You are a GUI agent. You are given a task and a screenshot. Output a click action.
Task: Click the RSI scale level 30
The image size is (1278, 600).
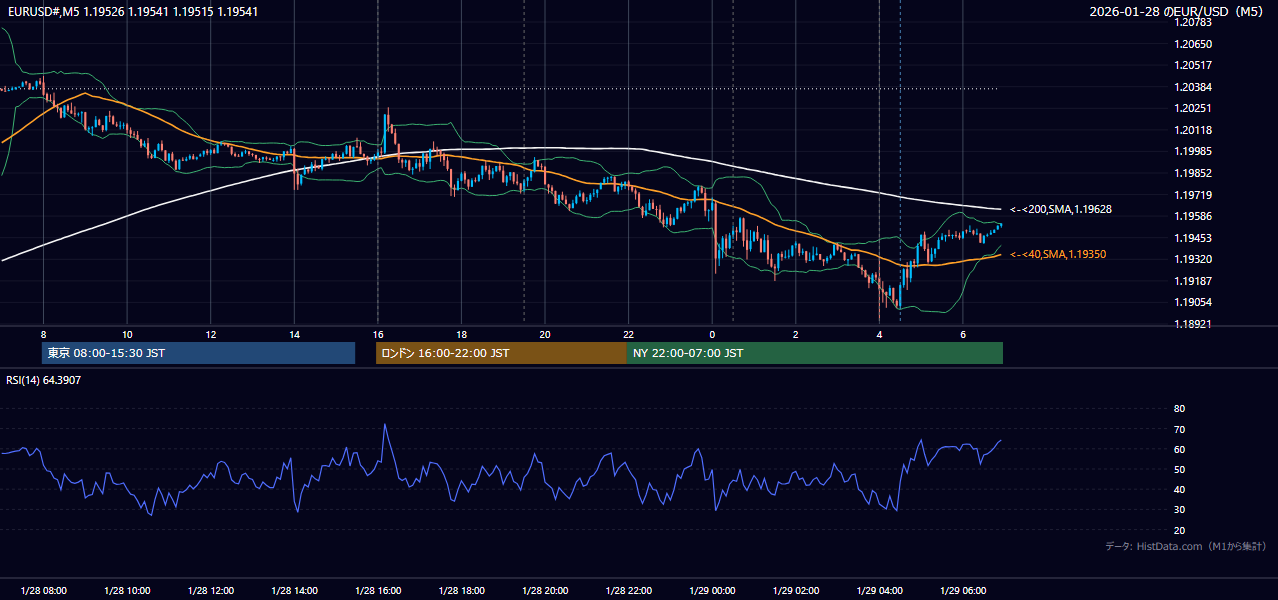(x=1179, y=510)
